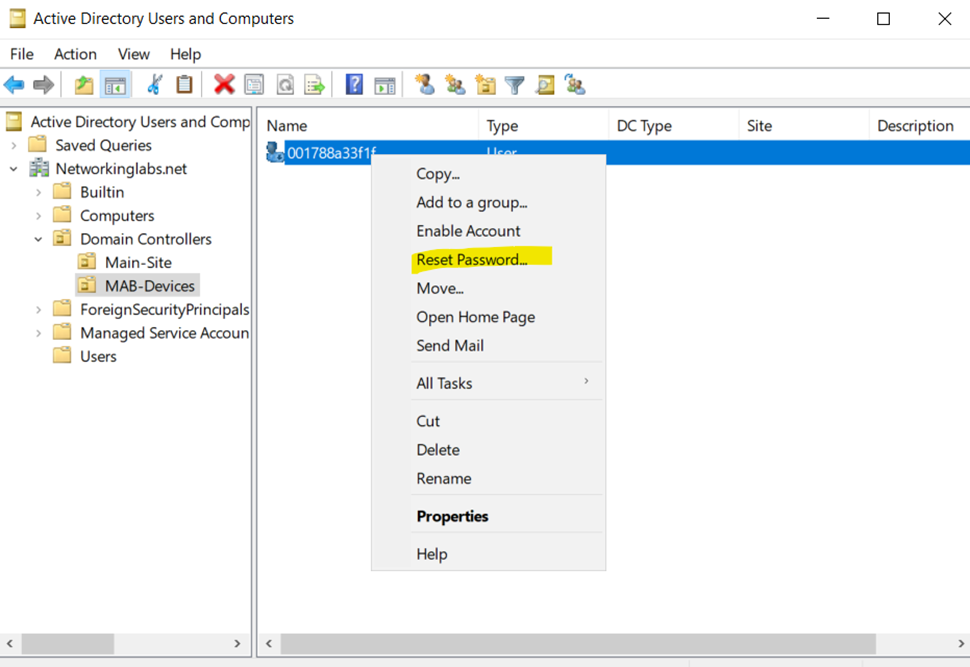Click the red X Delete icon
This screenshot has width=970, height=667.
click(224, 85)
